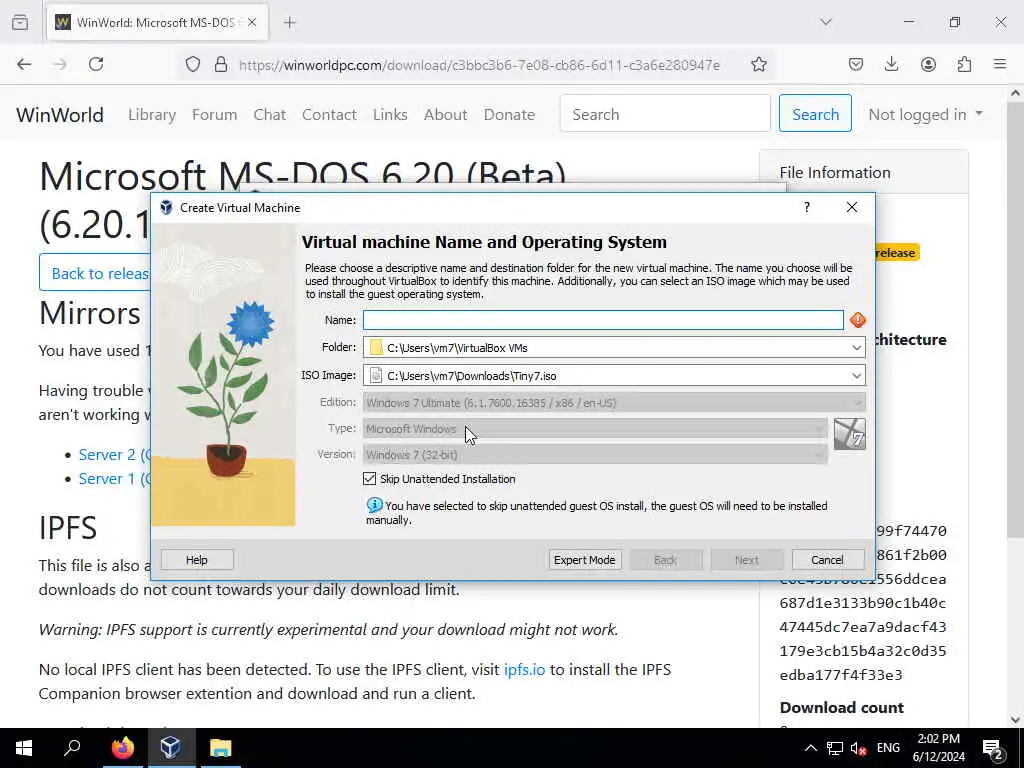
Task: Open File Explorer from the taskbar
Action: pyautogui.click(x=221, y=748)
